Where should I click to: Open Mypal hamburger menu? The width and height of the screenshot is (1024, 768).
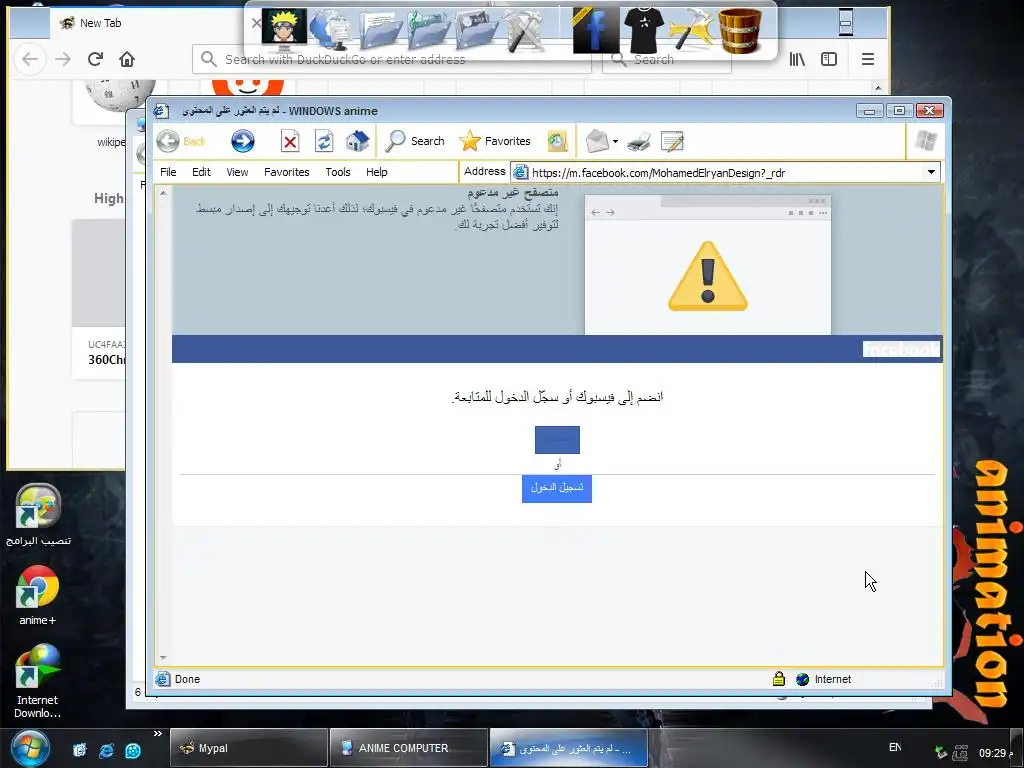tap(867, 59)
